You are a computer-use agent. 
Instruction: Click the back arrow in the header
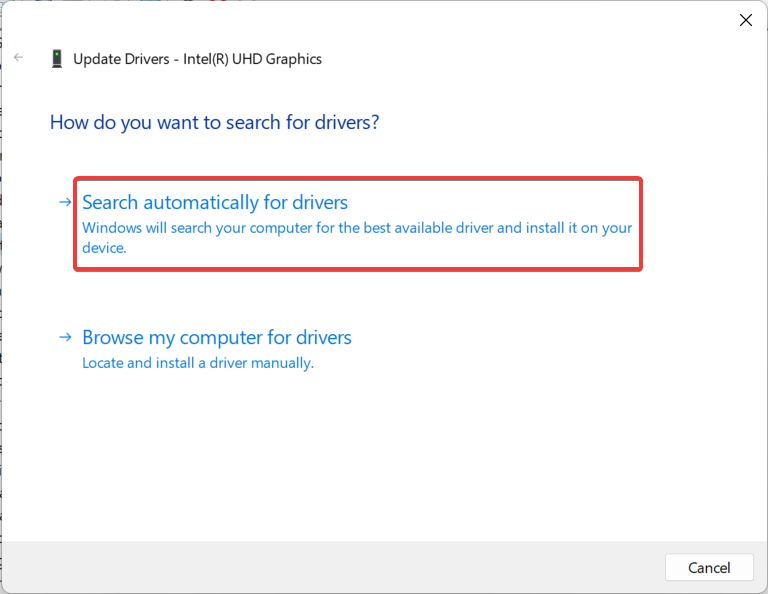click(19, 58)
